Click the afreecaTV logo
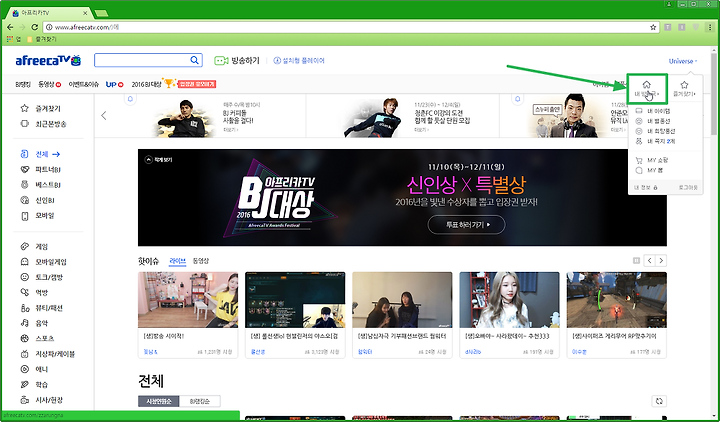 [48, 60]
